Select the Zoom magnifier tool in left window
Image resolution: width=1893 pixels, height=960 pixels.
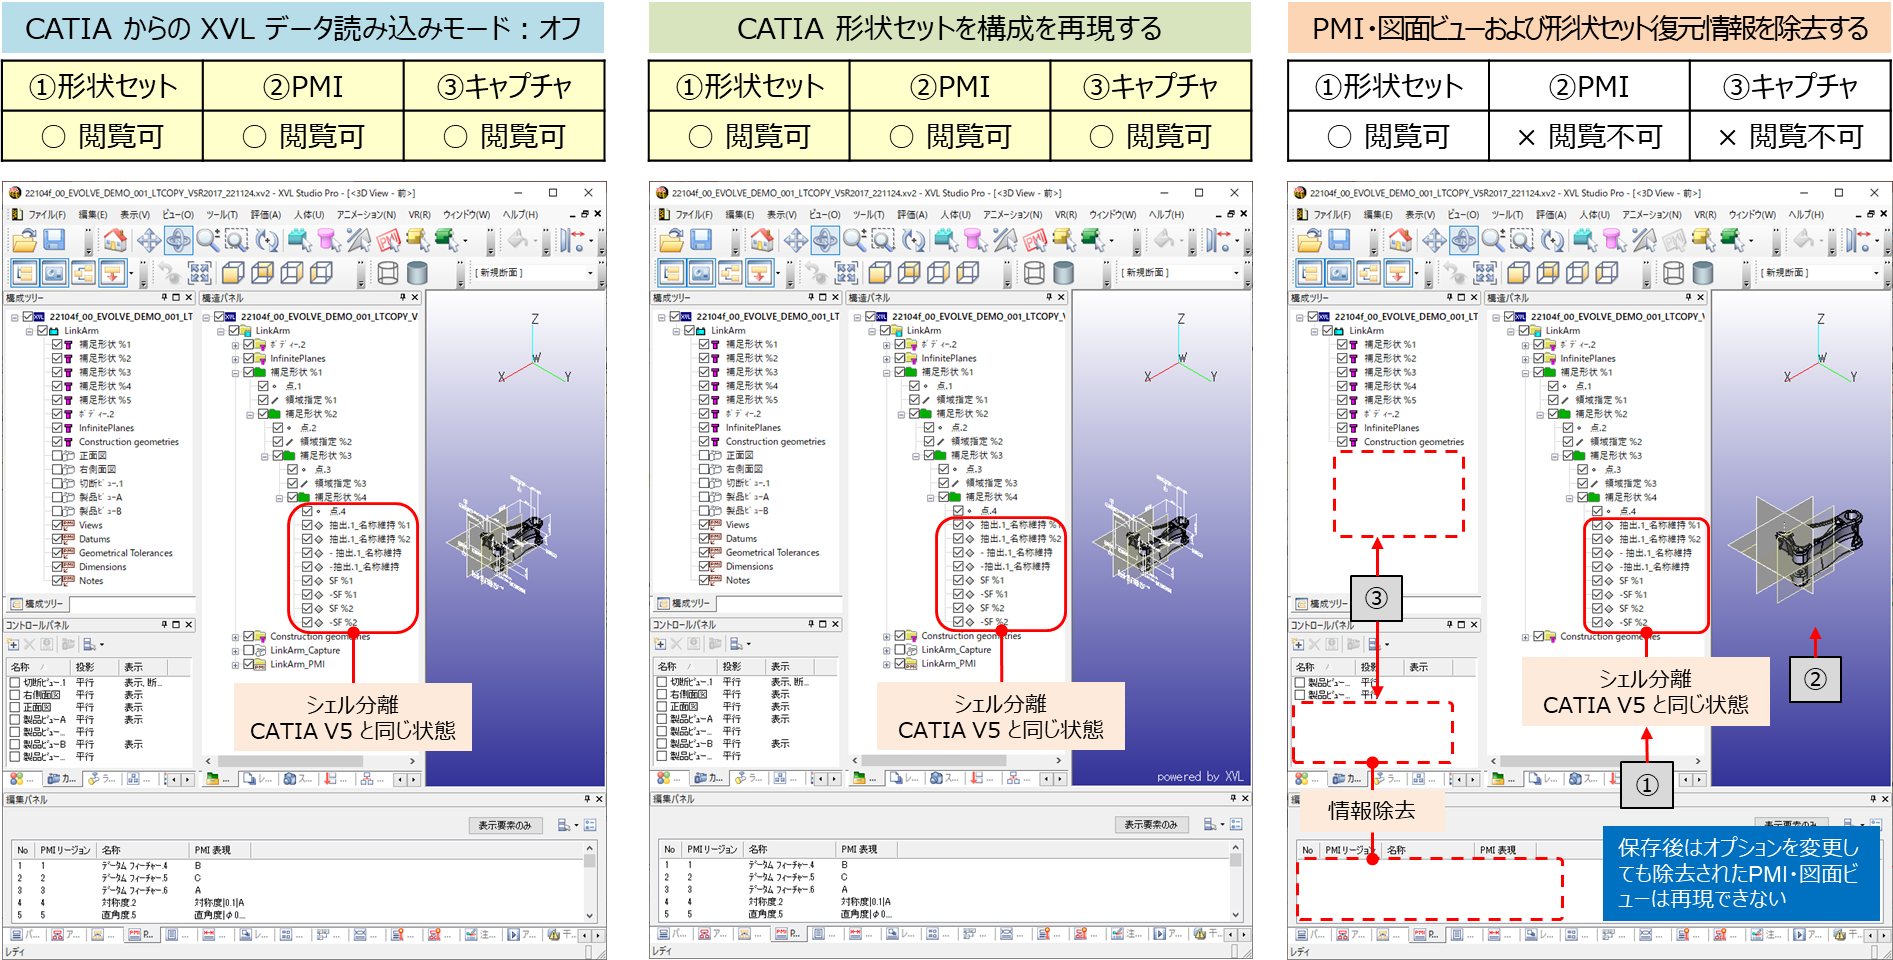pyautogui.click(x=207, y=240)
